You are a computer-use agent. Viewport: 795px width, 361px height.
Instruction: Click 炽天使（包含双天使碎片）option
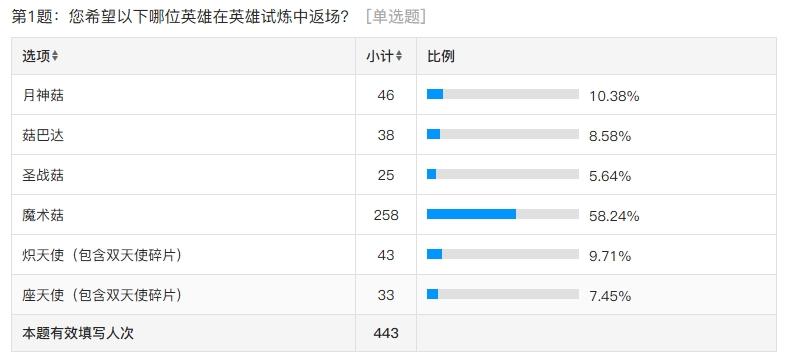tap(102, 255)
